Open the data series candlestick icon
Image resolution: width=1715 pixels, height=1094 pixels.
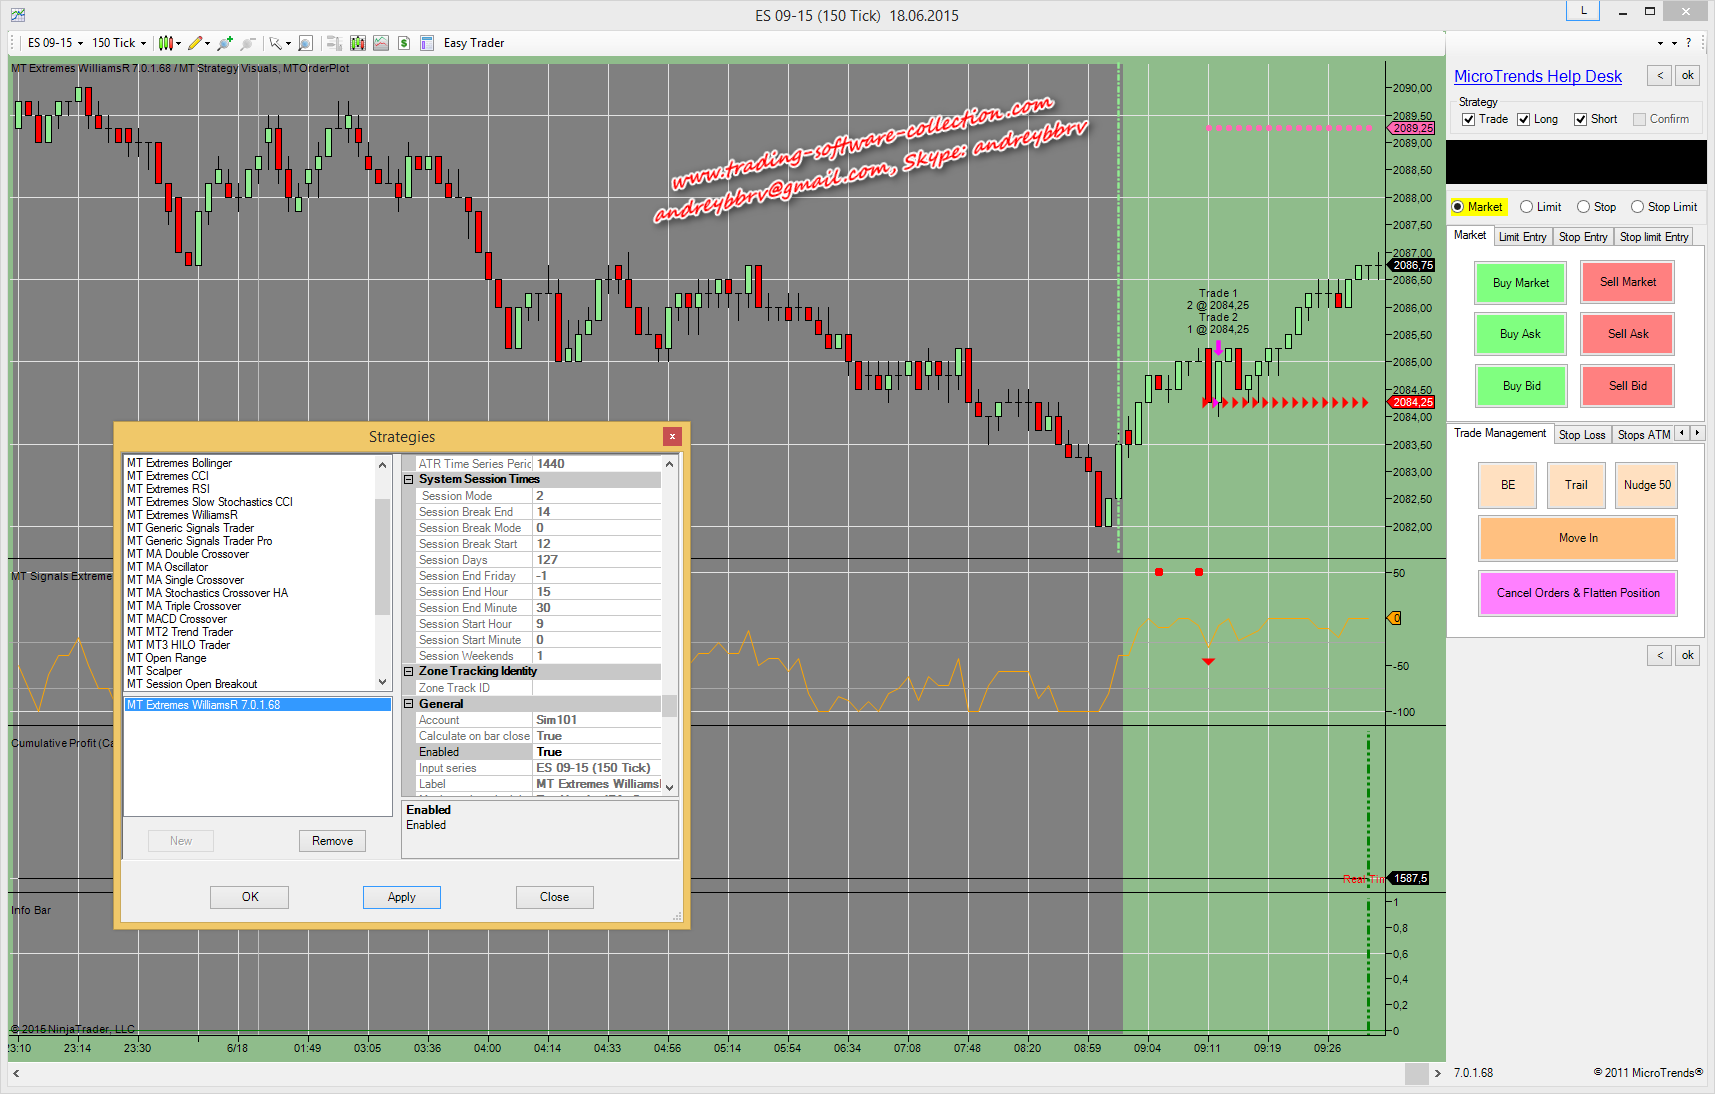(x=357, y=43)
